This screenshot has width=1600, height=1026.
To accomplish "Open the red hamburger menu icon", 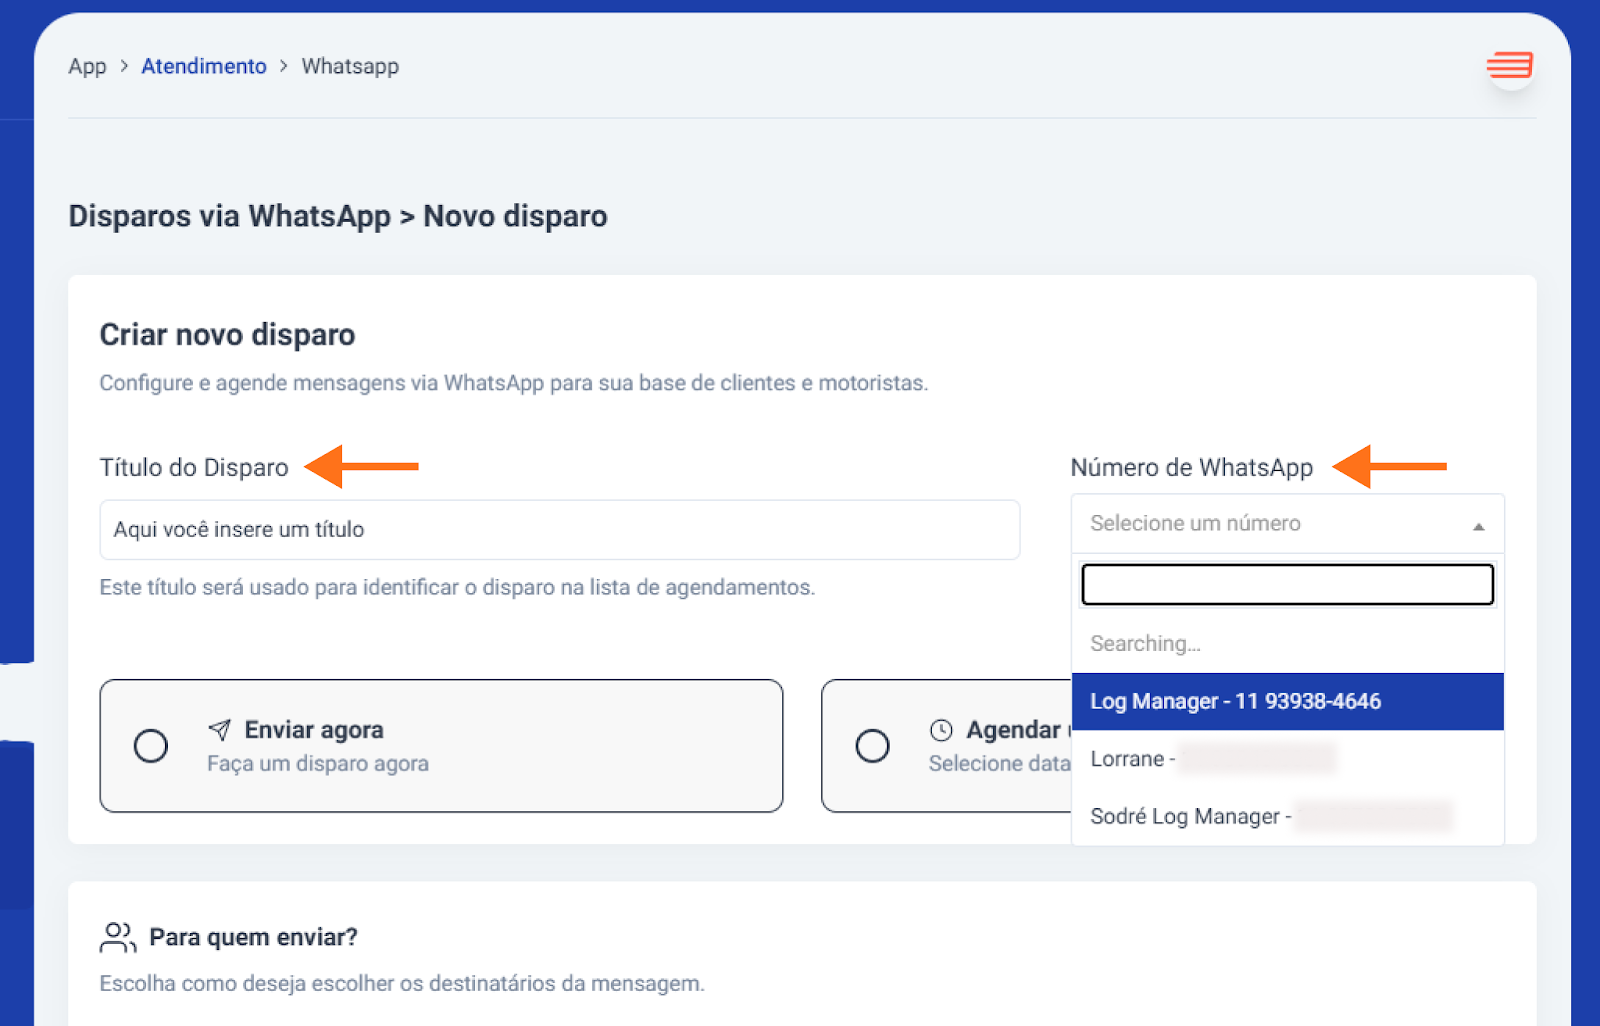I will point(1510,66).
